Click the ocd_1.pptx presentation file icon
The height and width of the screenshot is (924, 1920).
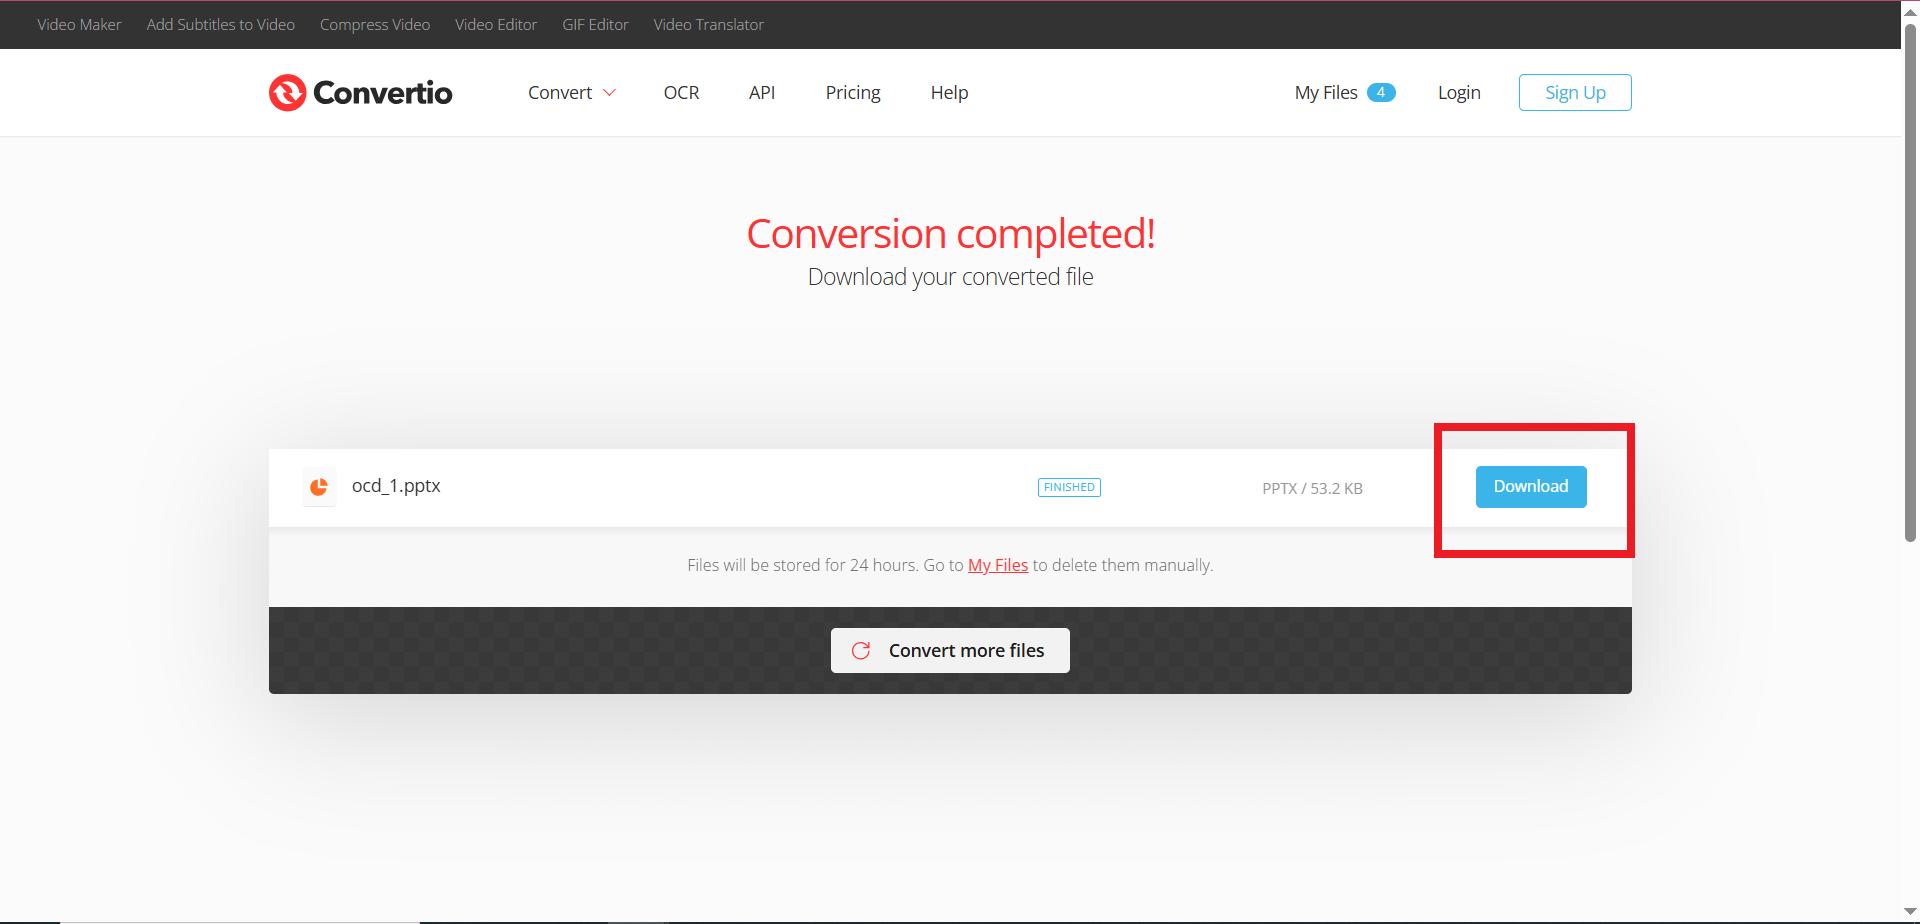coord(319,487)
